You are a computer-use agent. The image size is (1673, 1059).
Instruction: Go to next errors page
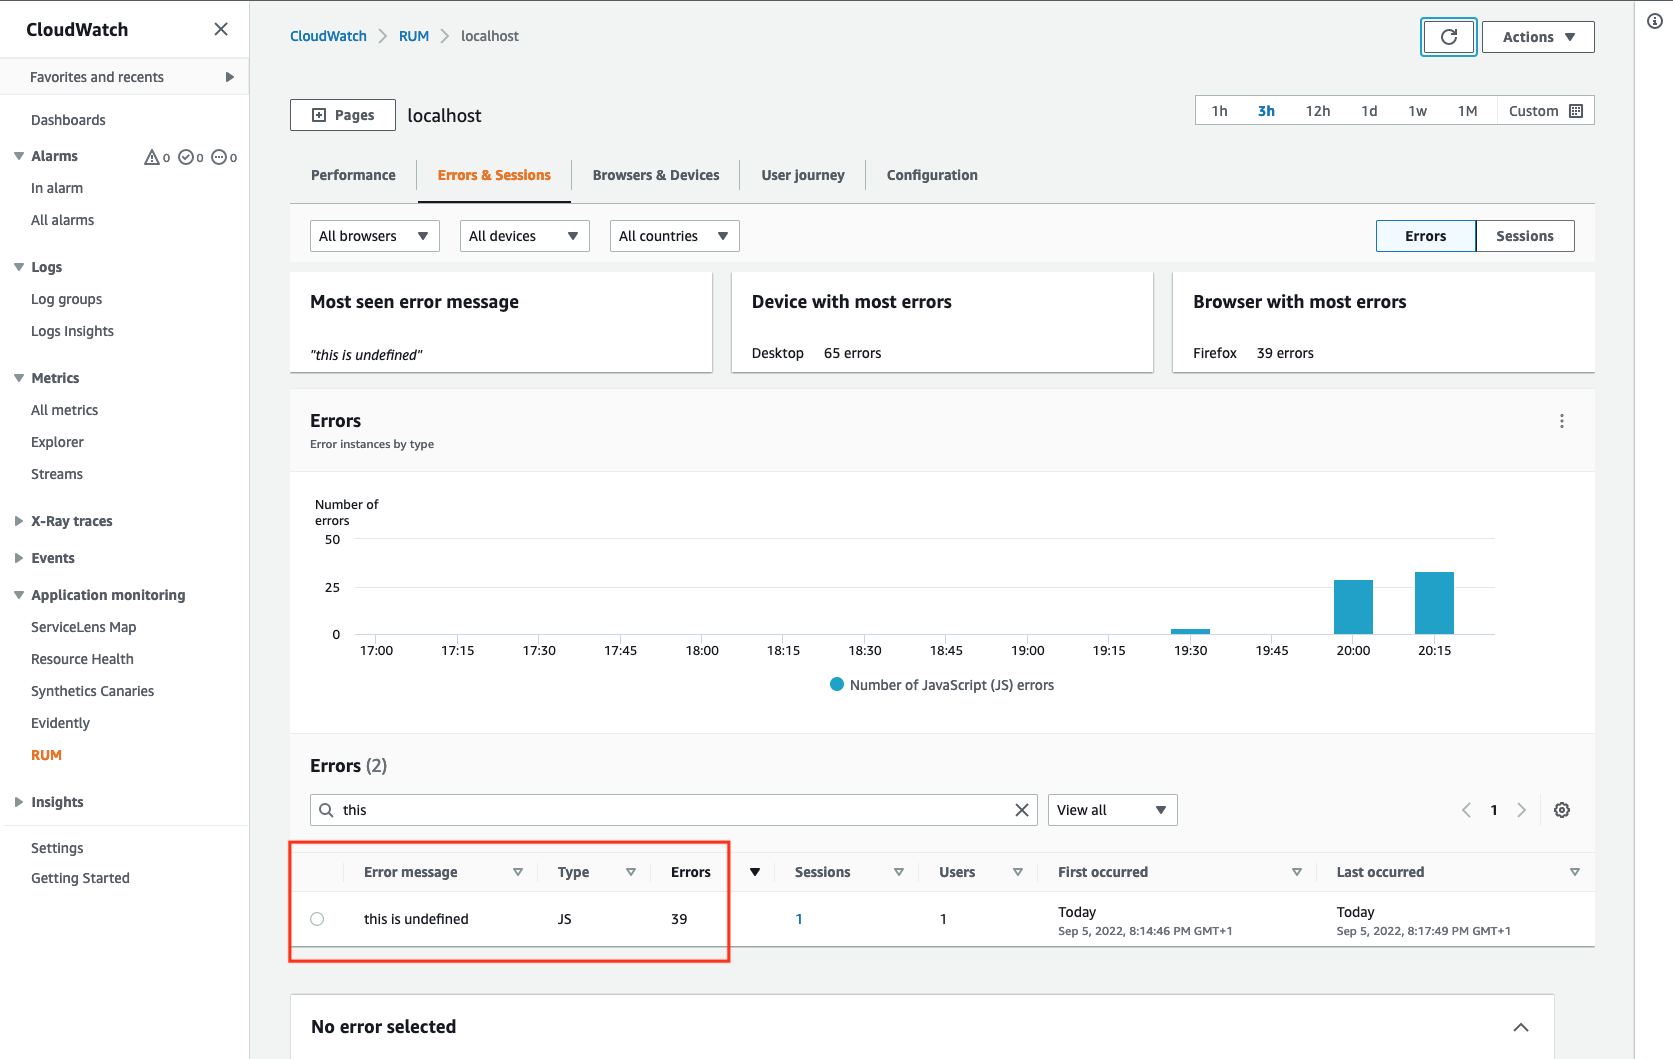coord(1521,810)
